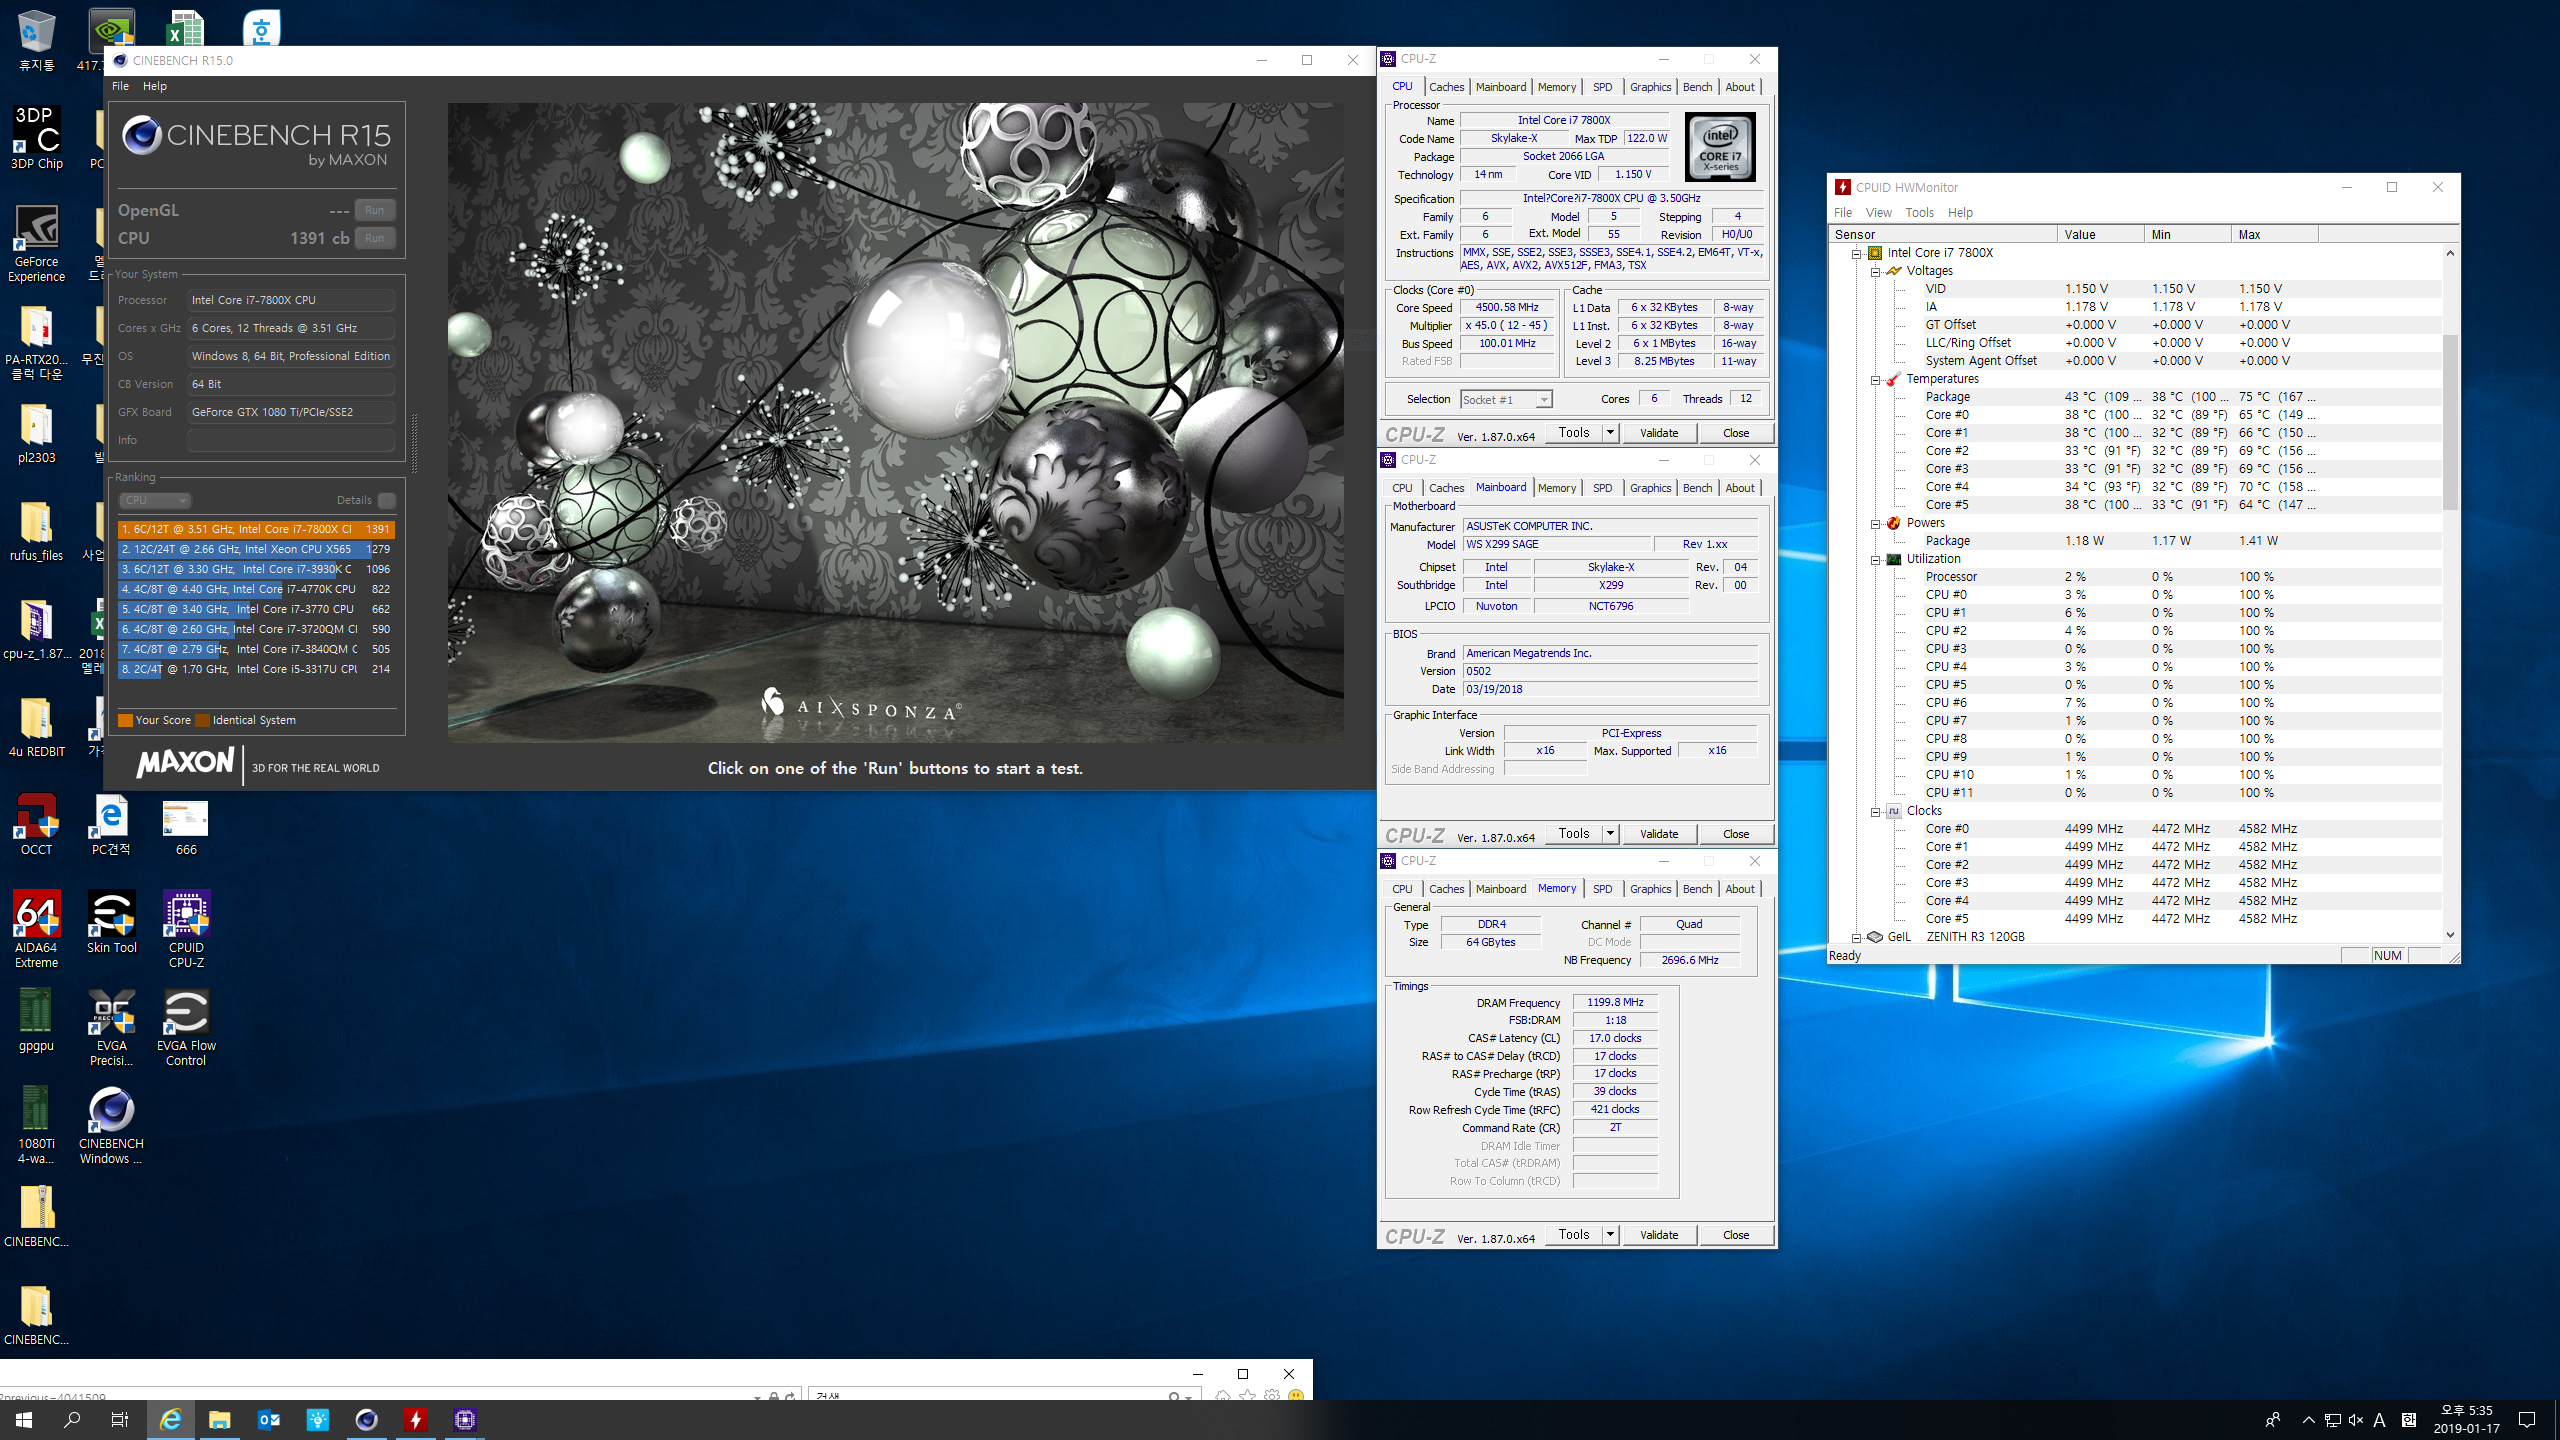Open File Explorer from the taskbar

coord(220,1419)
